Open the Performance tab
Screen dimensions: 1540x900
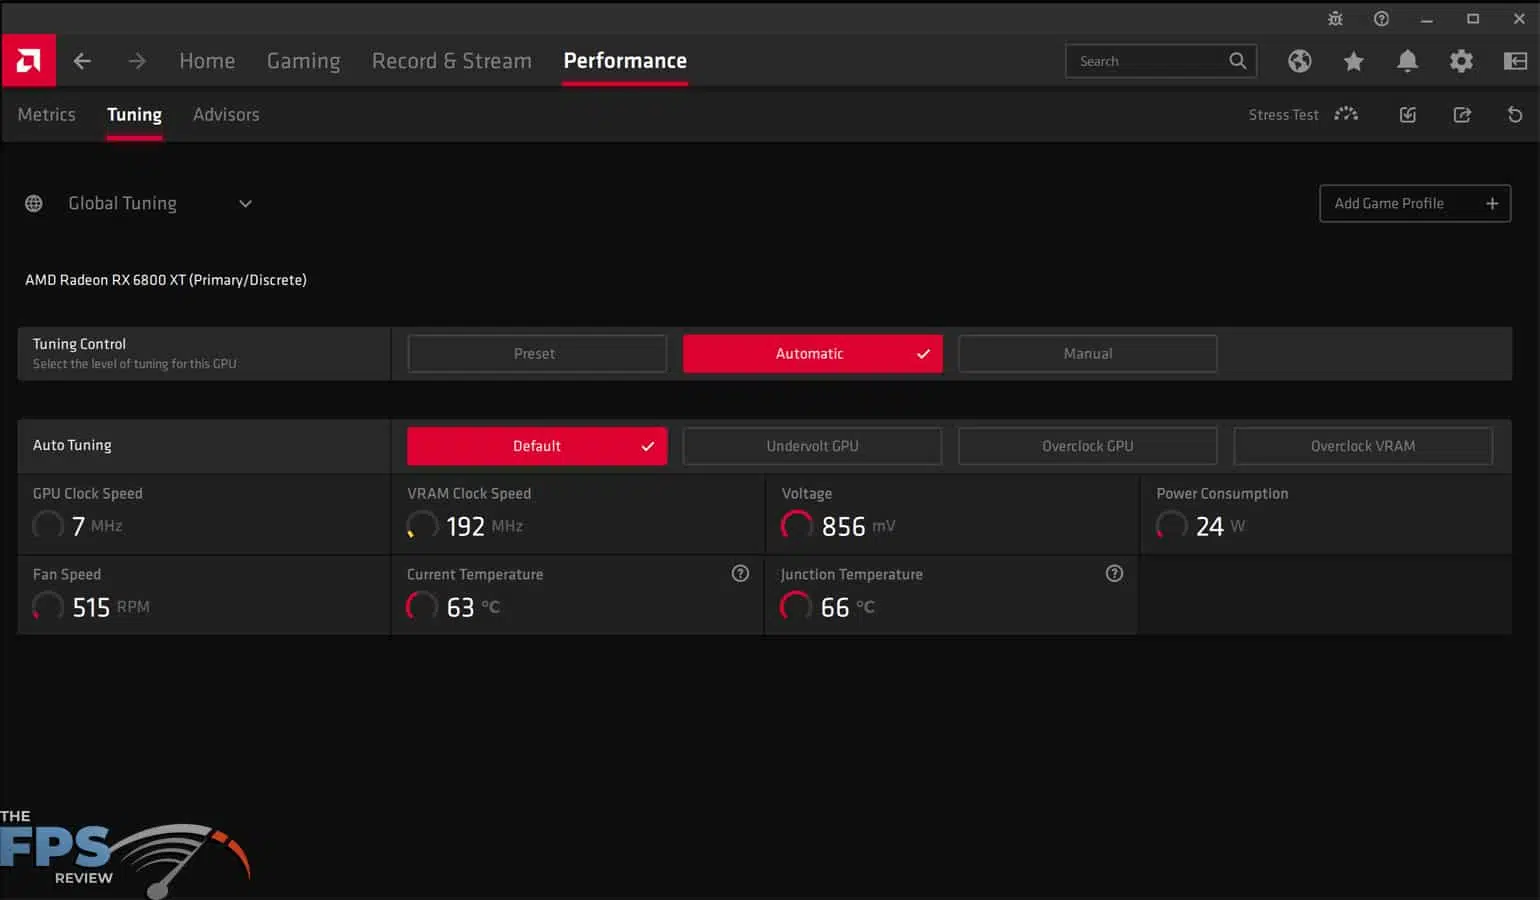(625, 61)
